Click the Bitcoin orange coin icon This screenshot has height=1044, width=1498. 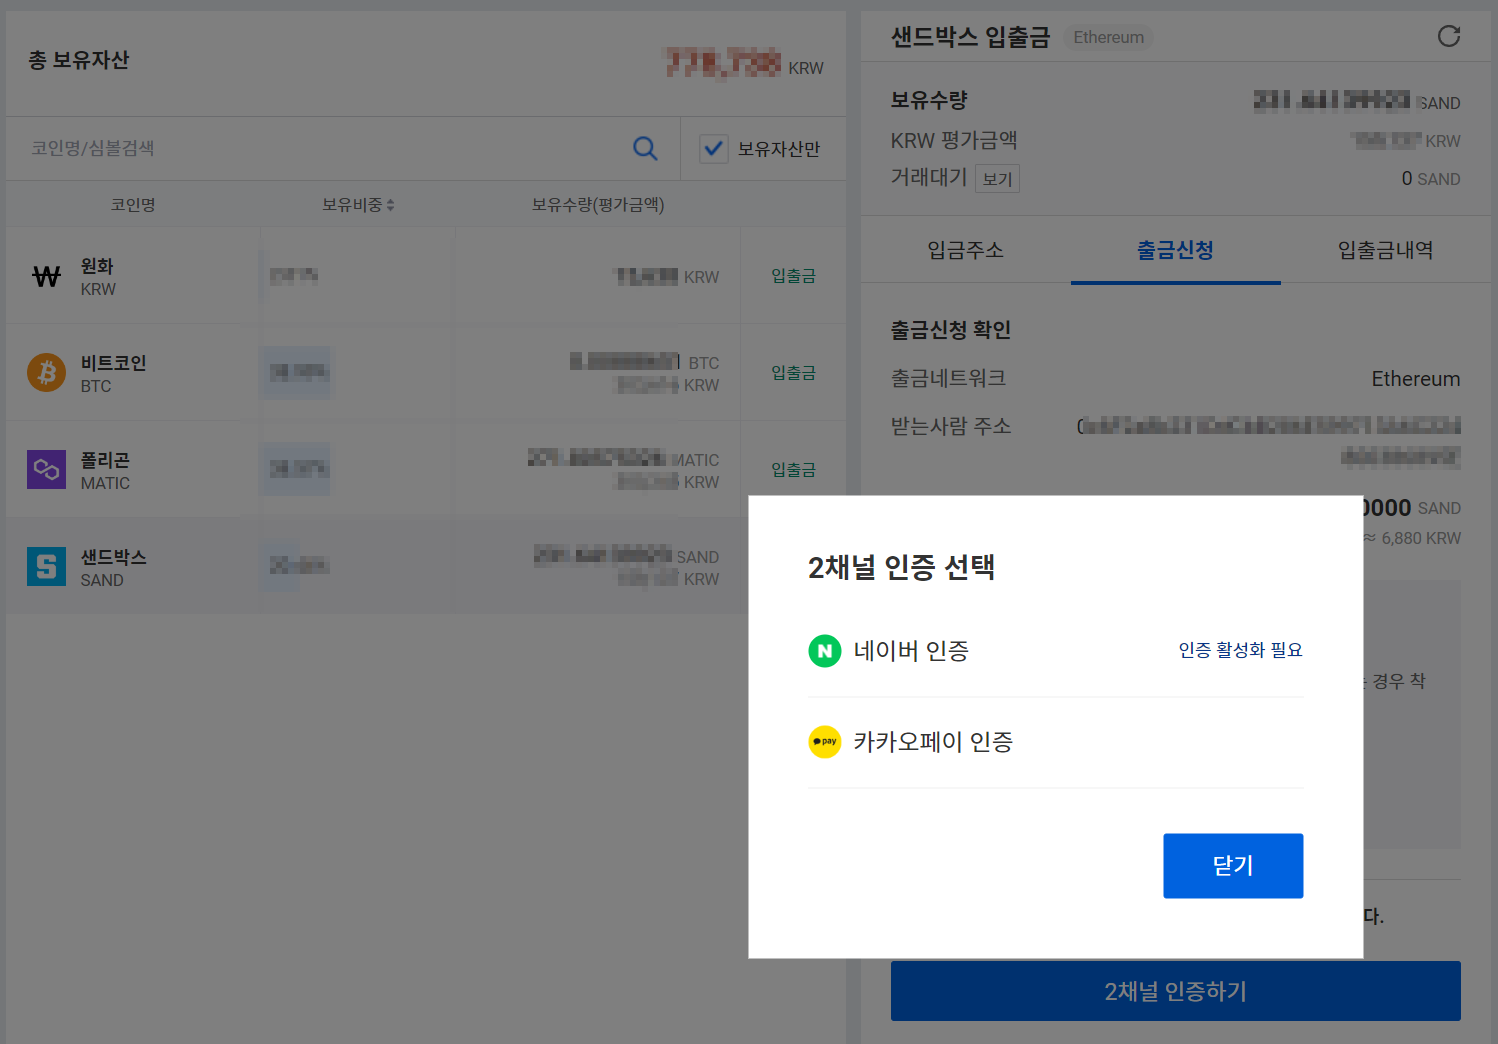coord(46,372)
